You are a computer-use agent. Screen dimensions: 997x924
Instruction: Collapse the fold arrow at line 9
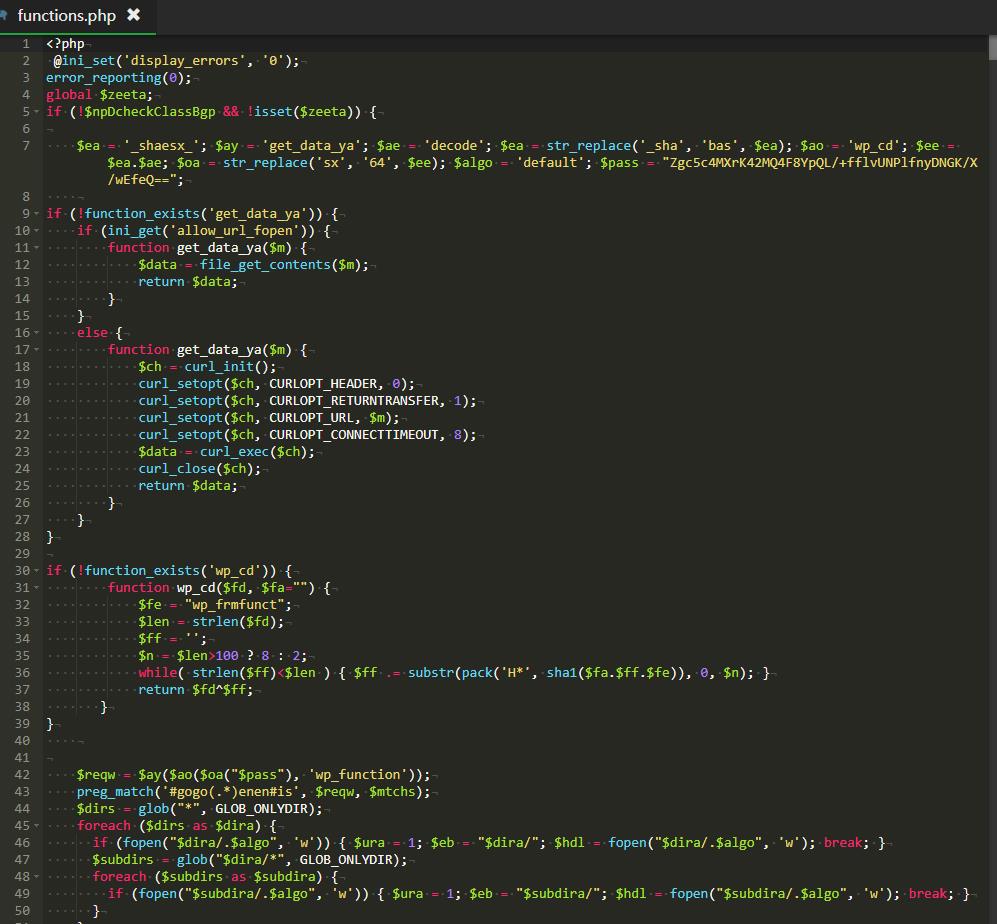point(36,214)
